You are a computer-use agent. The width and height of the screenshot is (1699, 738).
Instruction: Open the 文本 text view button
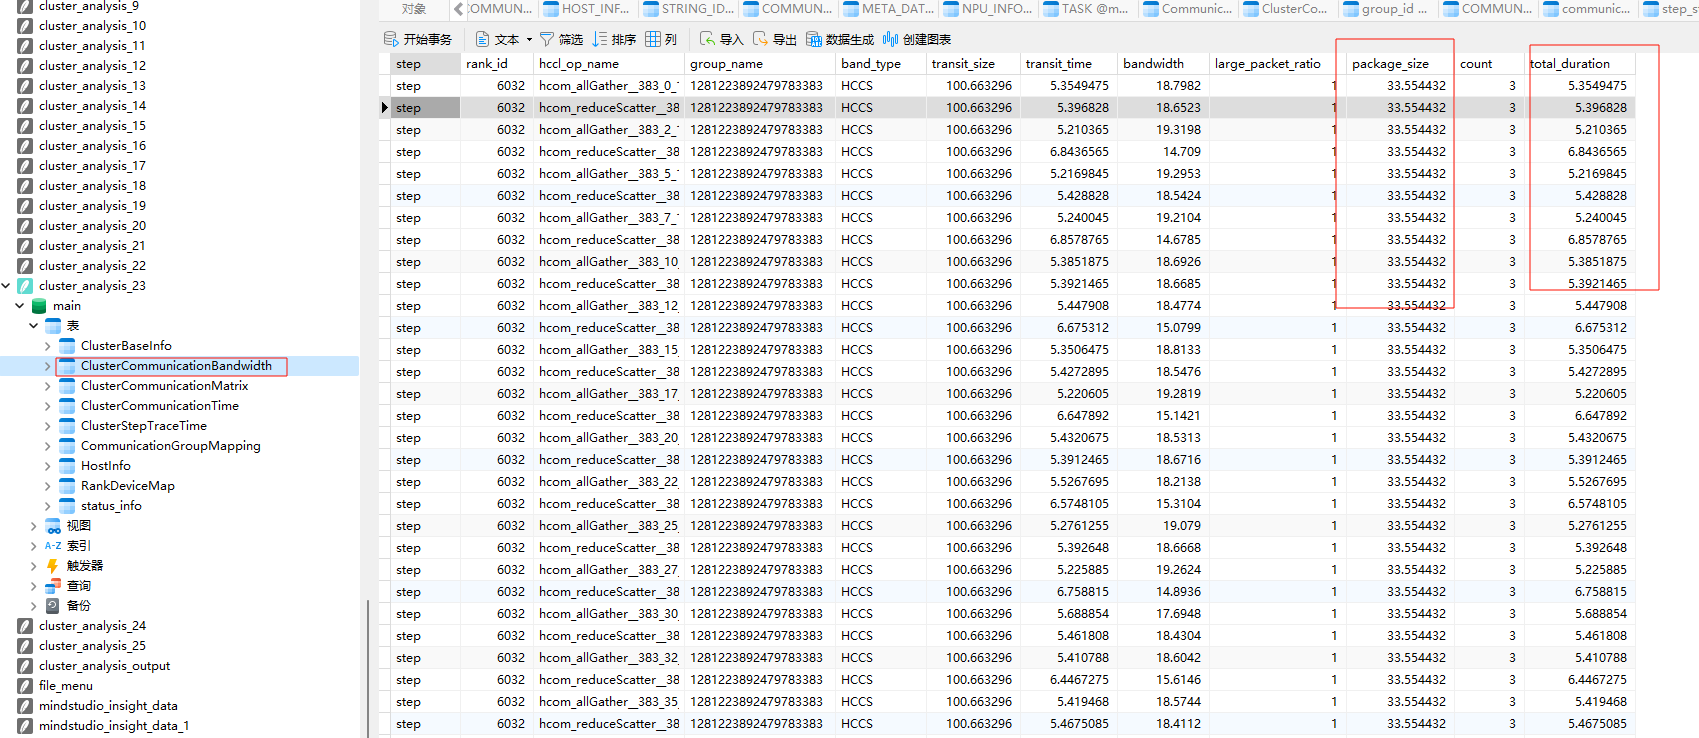tap(498, 39)
